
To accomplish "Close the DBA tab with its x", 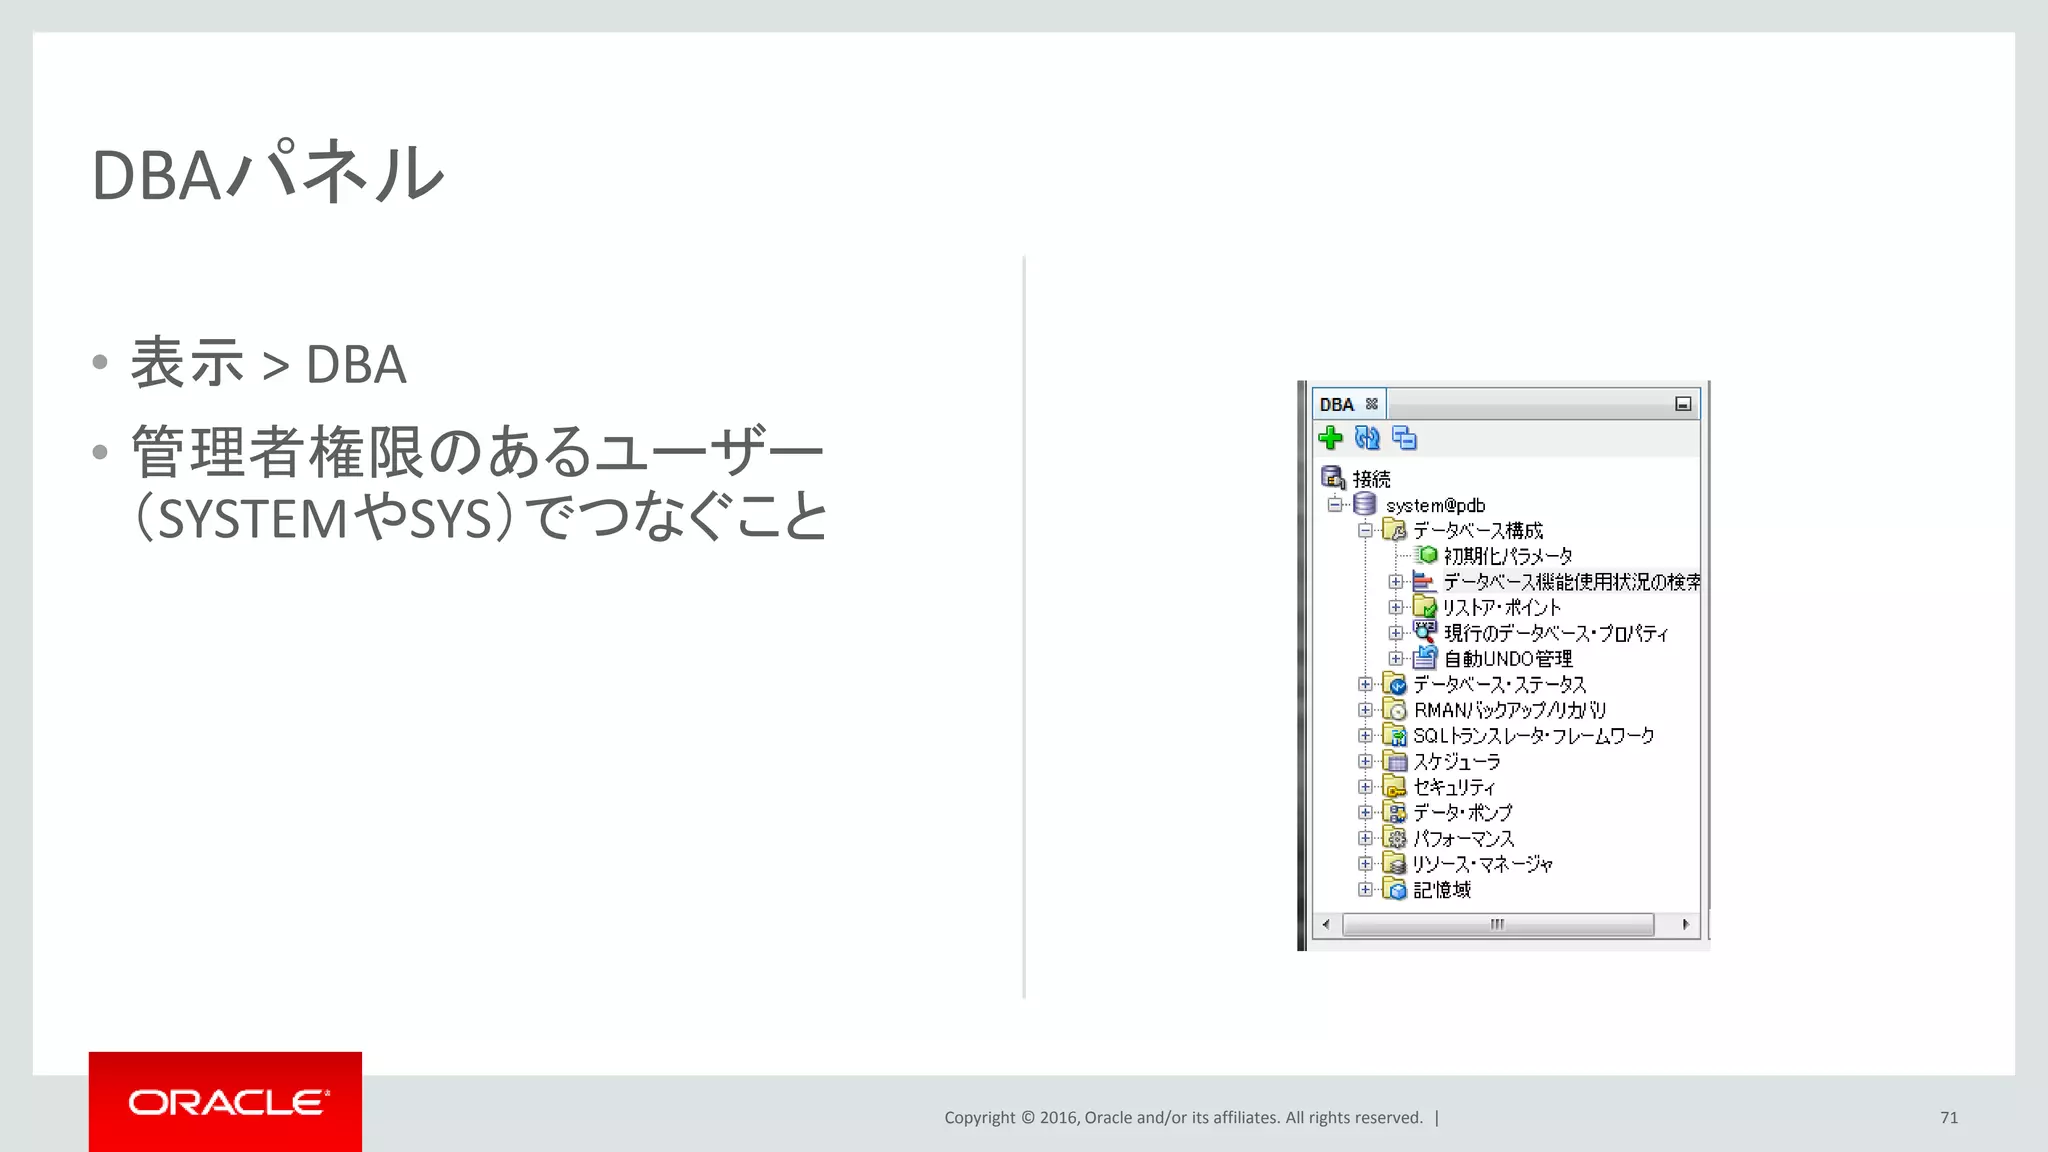I will 1372,404.
